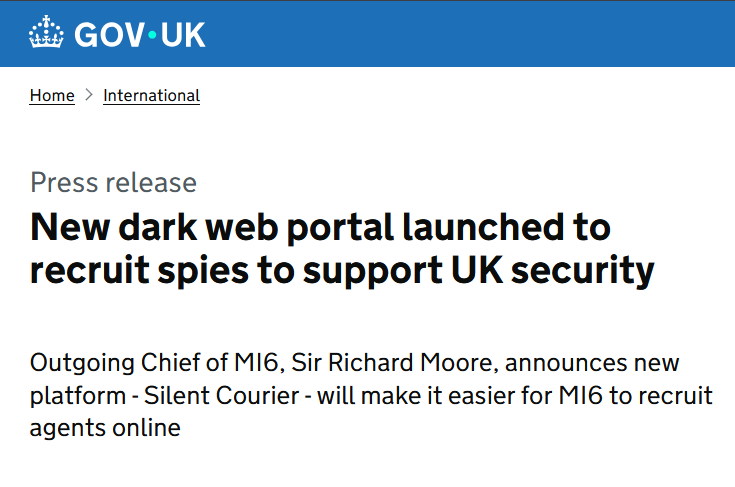Viewport: 735px width, 487px height.
Task: Click the breadcrumb chevron separator
Action: pyautogui.click(x=89, y=95)
